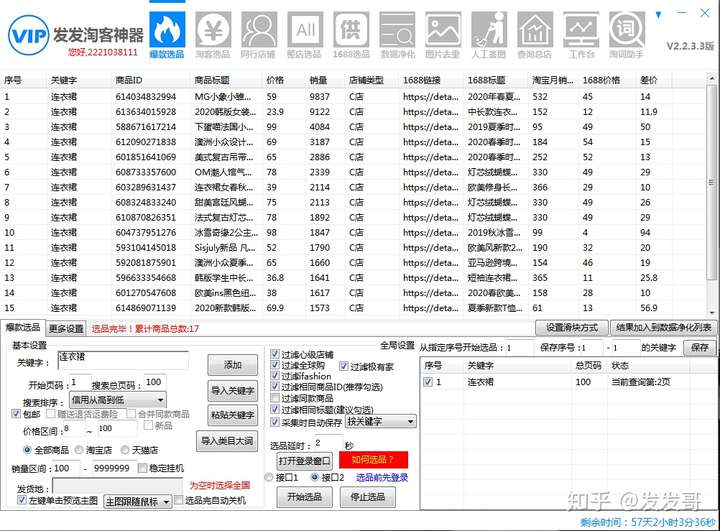Image resolution: width=720 pixels, height=531 pixels.
Task: Click the 搜索总页码 field showing 100
Action: [x=155, y=382]
